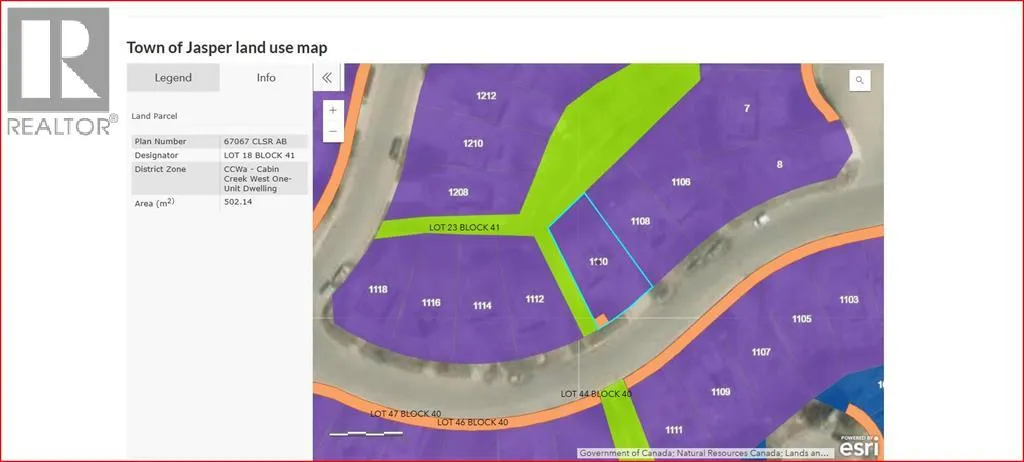The height and width of the screenshot is (462, 1024).
Task: Click the highlighted parcel 1110
Action: (x=598, y=261)
